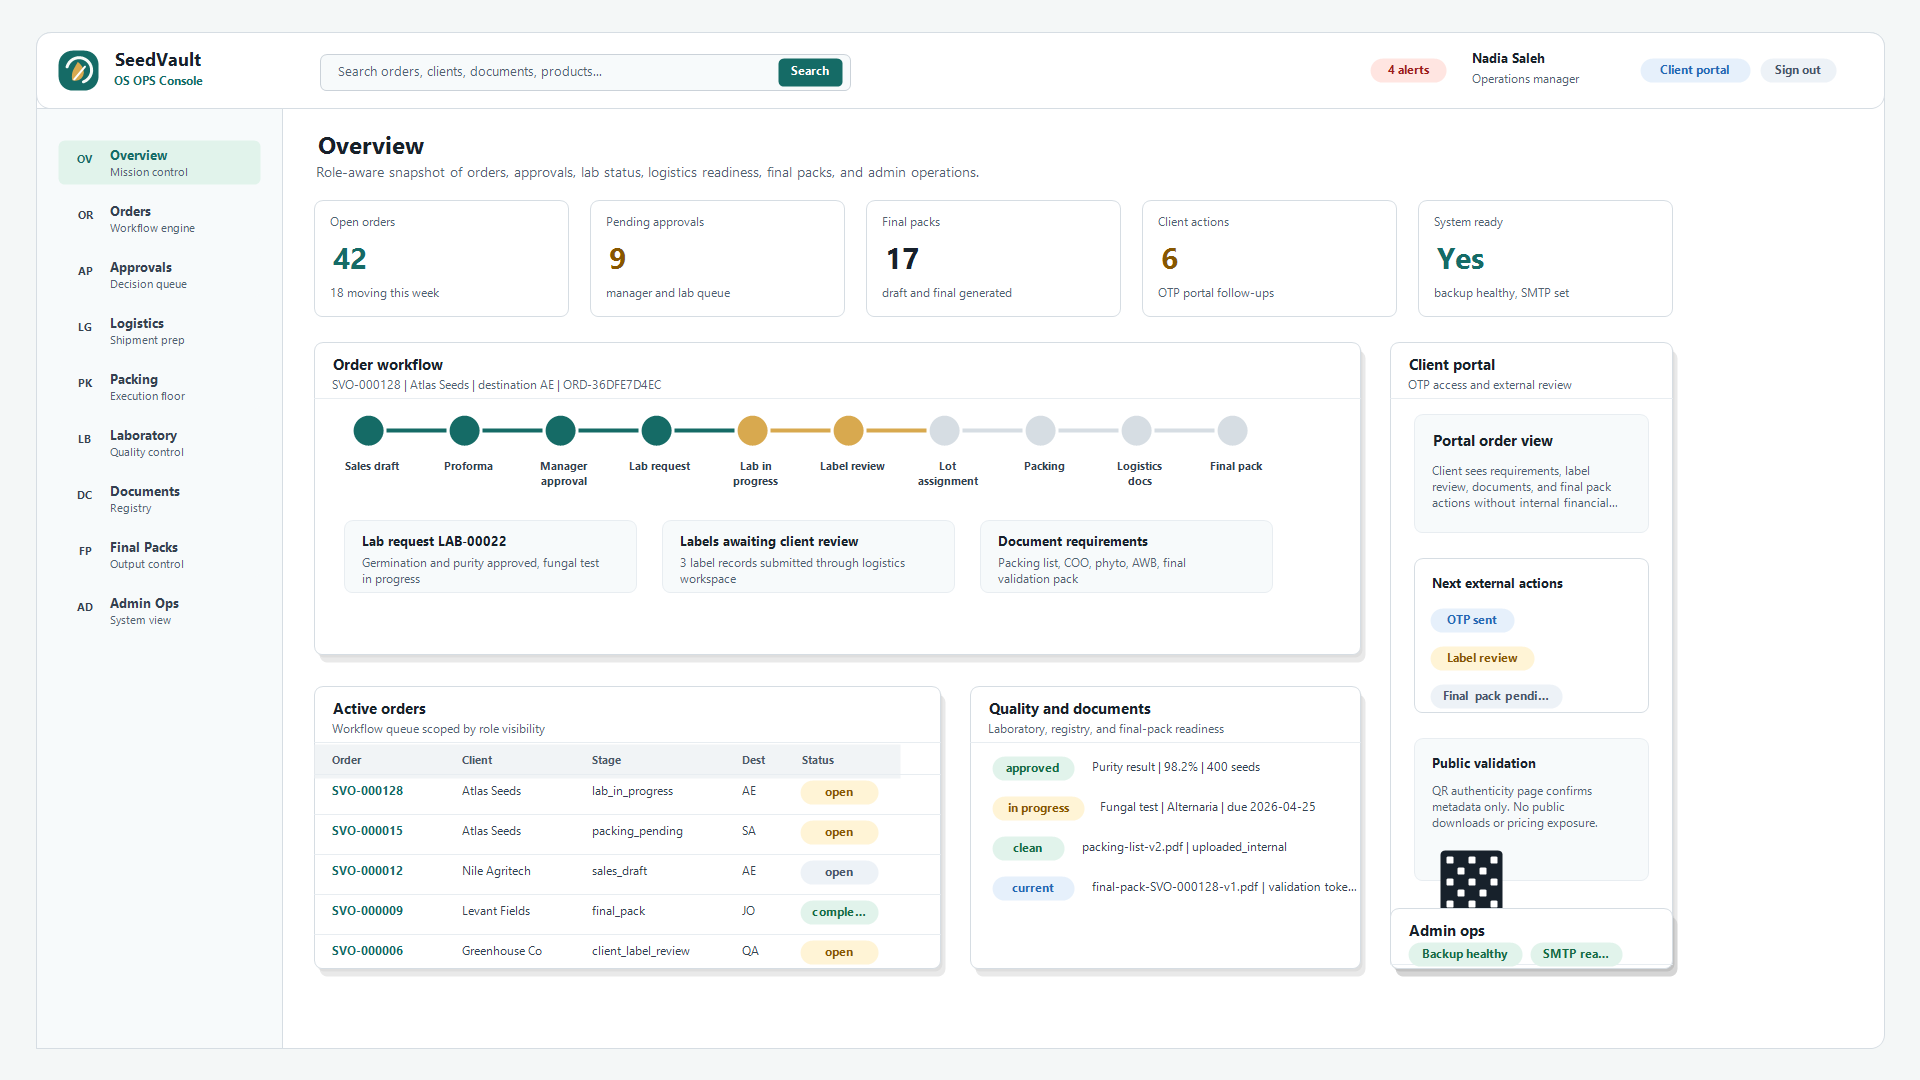Click Sign out

pyautogui.click(x=1797, y=70)
